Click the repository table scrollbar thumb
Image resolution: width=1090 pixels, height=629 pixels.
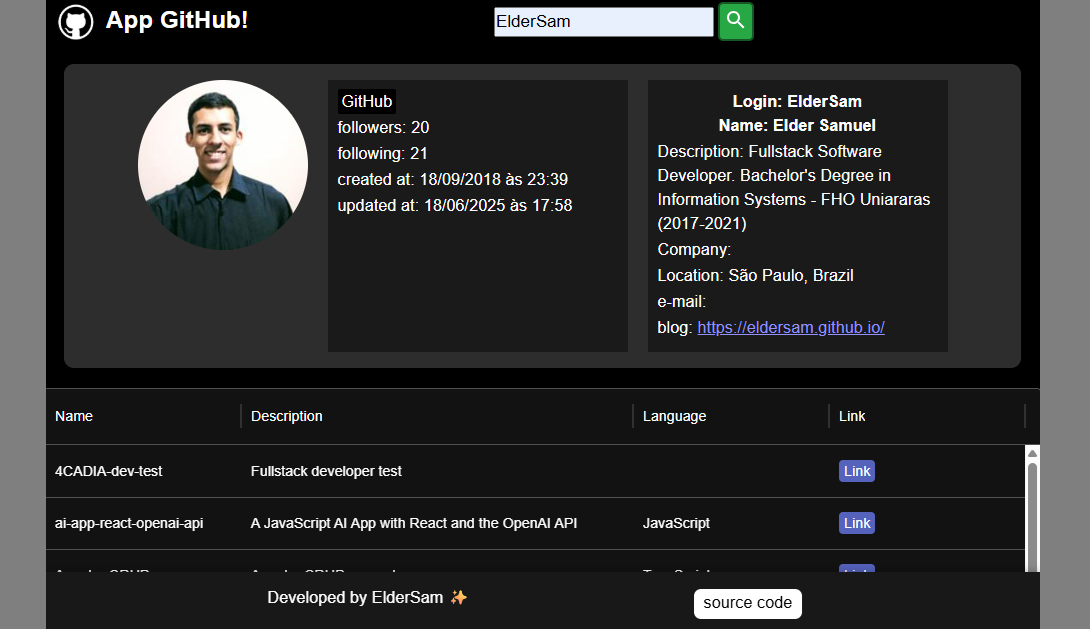tap(1032, 517)
